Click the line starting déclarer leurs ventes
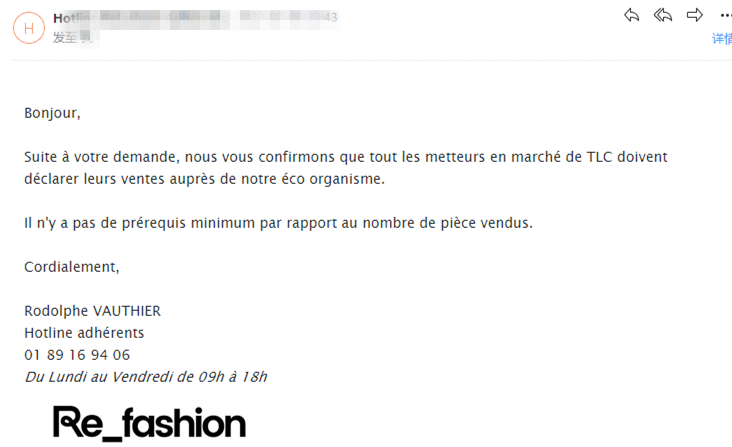This screenshot has width=732, height=447. (204, 179)
